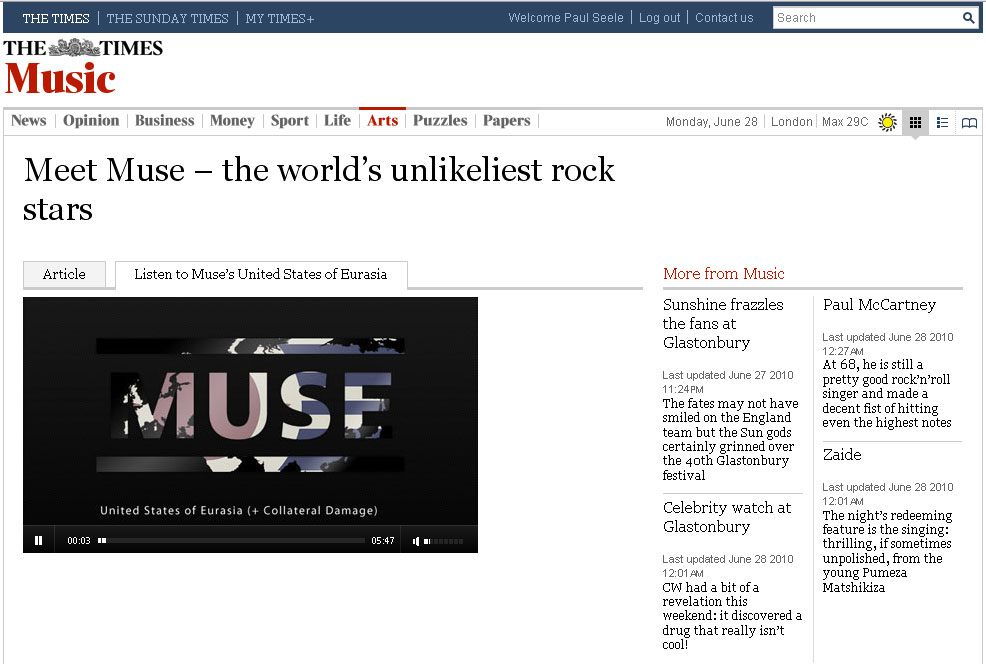Click the 05:47 track duration
The height and width of the screenshot is (664, 986).
tap(382, 541)
